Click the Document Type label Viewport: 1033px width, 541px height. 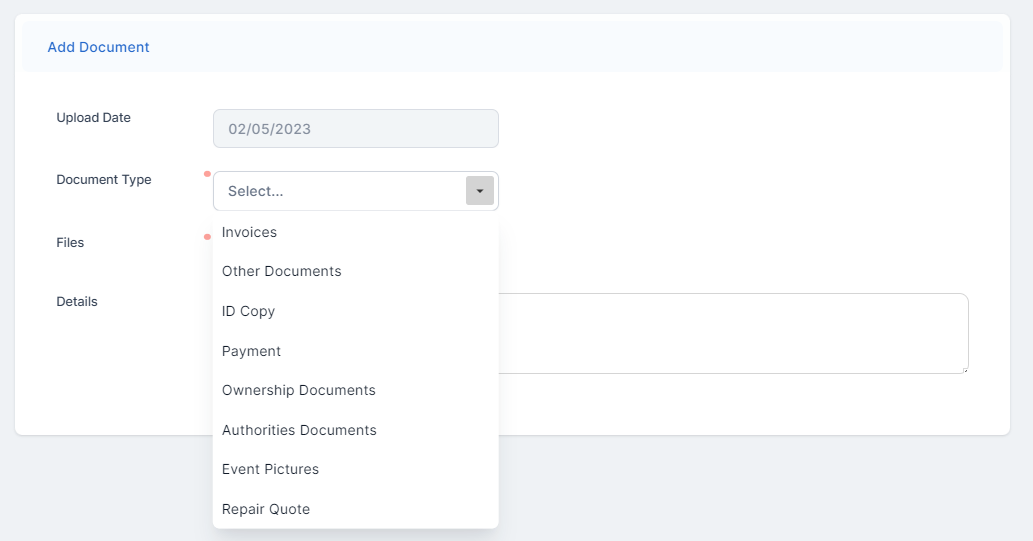[104, 179]
